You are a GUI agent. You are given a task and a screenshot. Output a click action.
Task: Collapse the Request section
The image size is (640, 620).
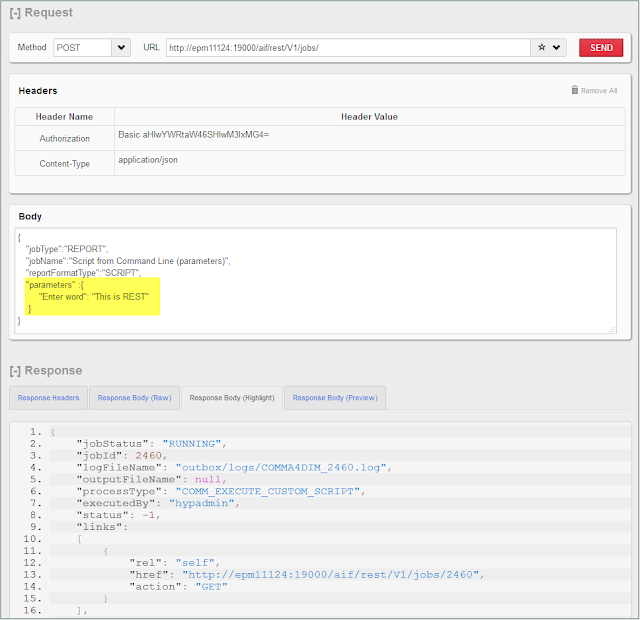click(15, 13)
